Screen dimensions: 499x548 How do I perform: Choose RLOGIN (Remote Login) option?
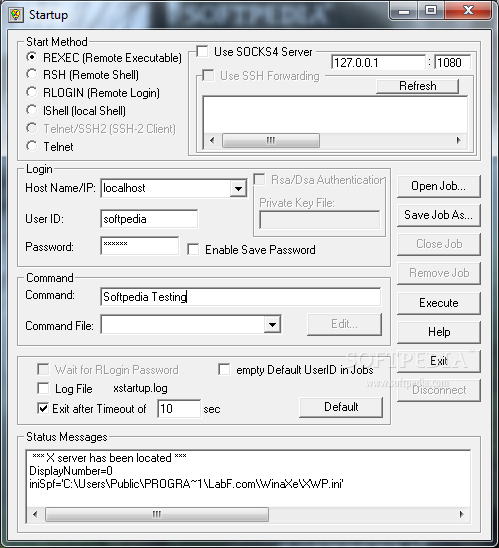point(31,92)
